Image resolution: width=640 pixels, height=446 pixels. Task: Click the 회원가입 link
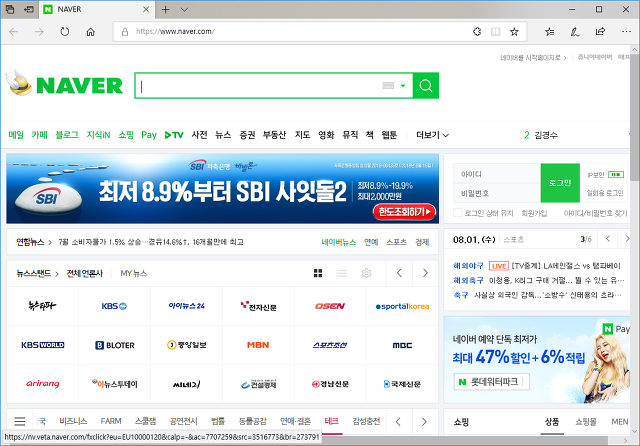tap(534, 213)
